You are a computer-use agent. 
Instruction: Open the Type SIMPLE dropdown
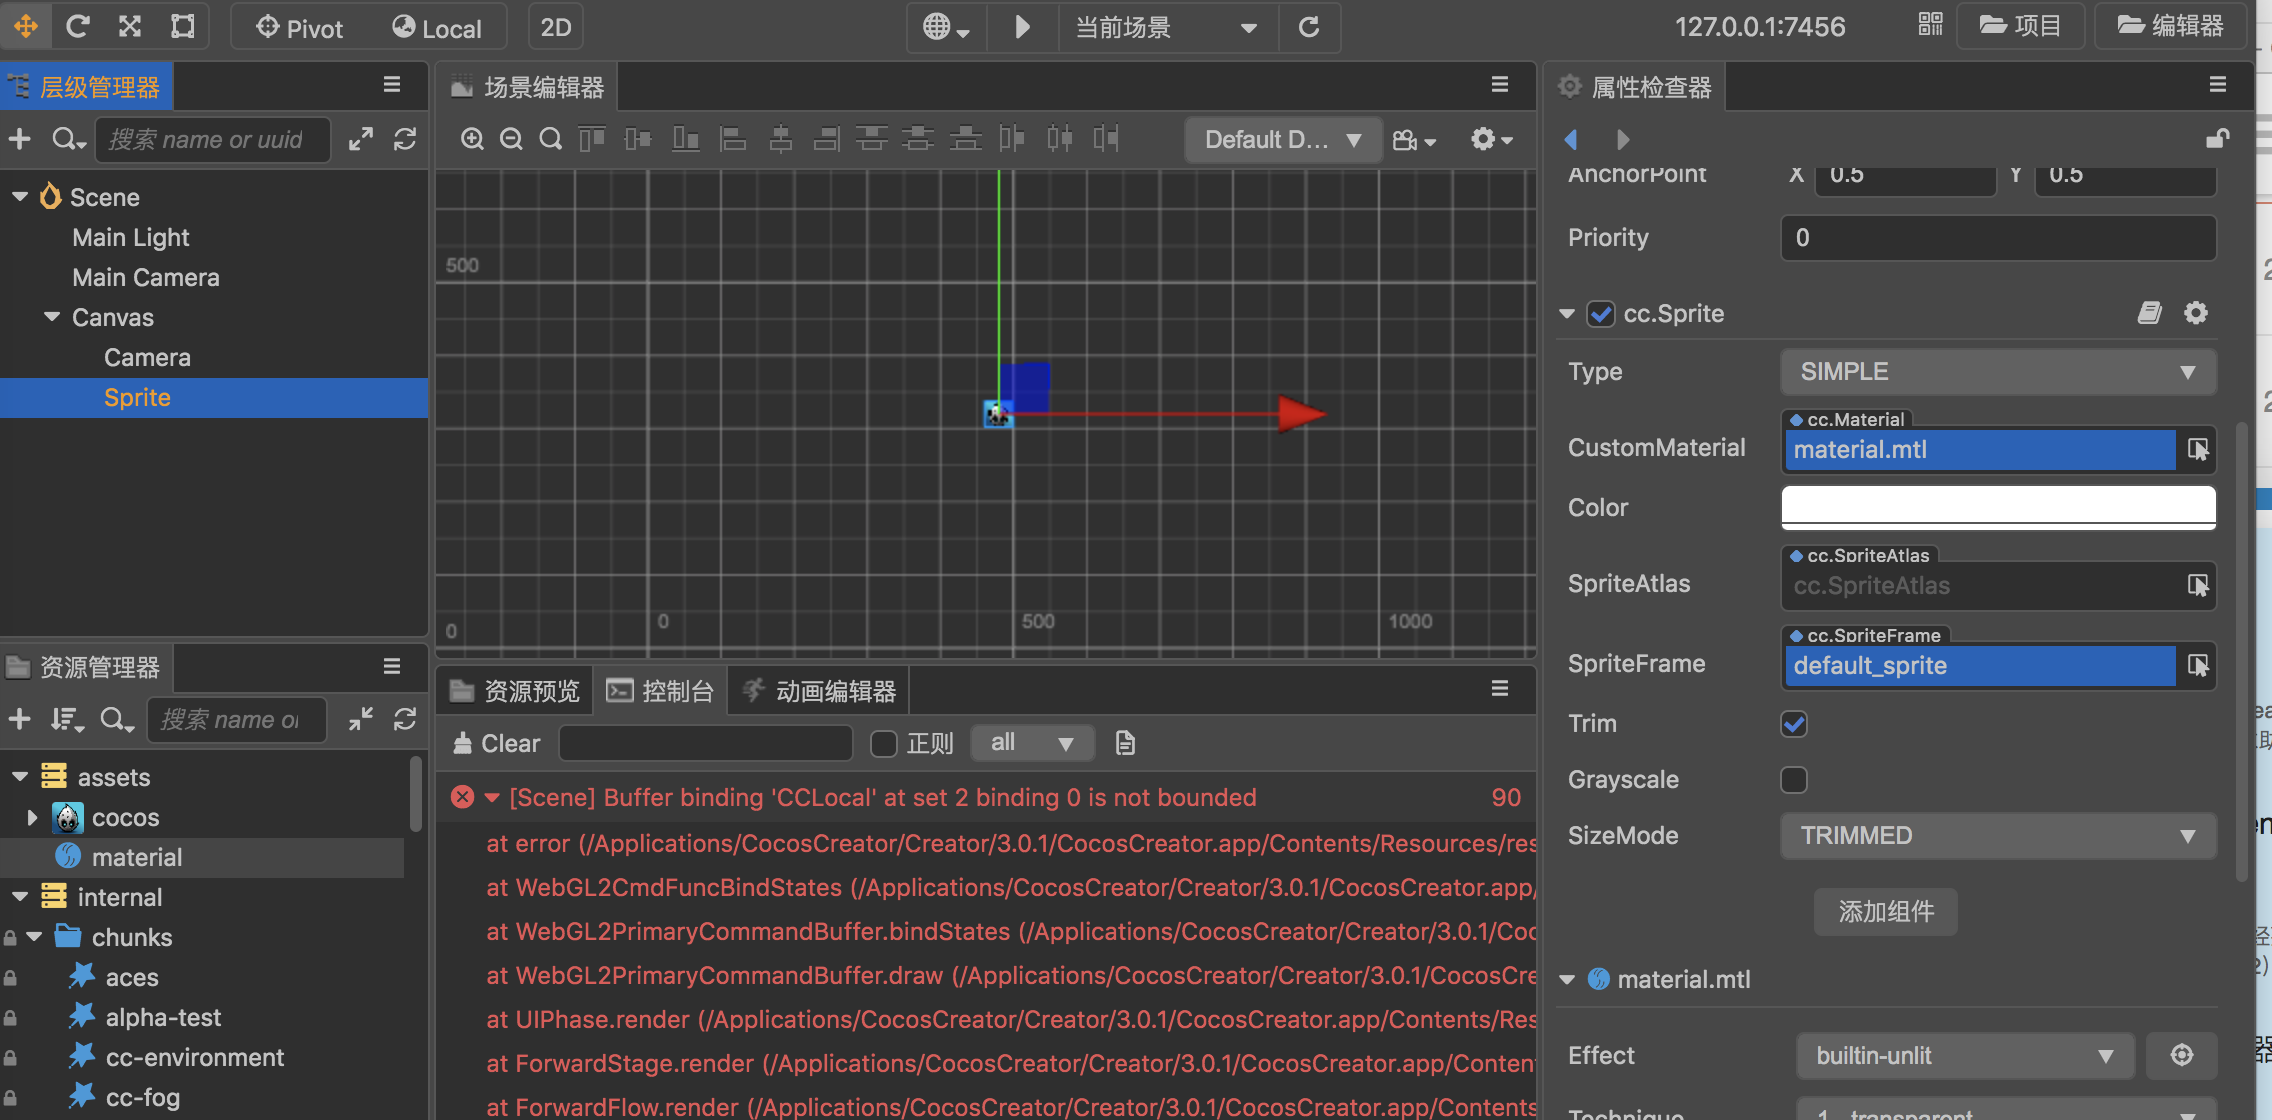[1997, 372]
